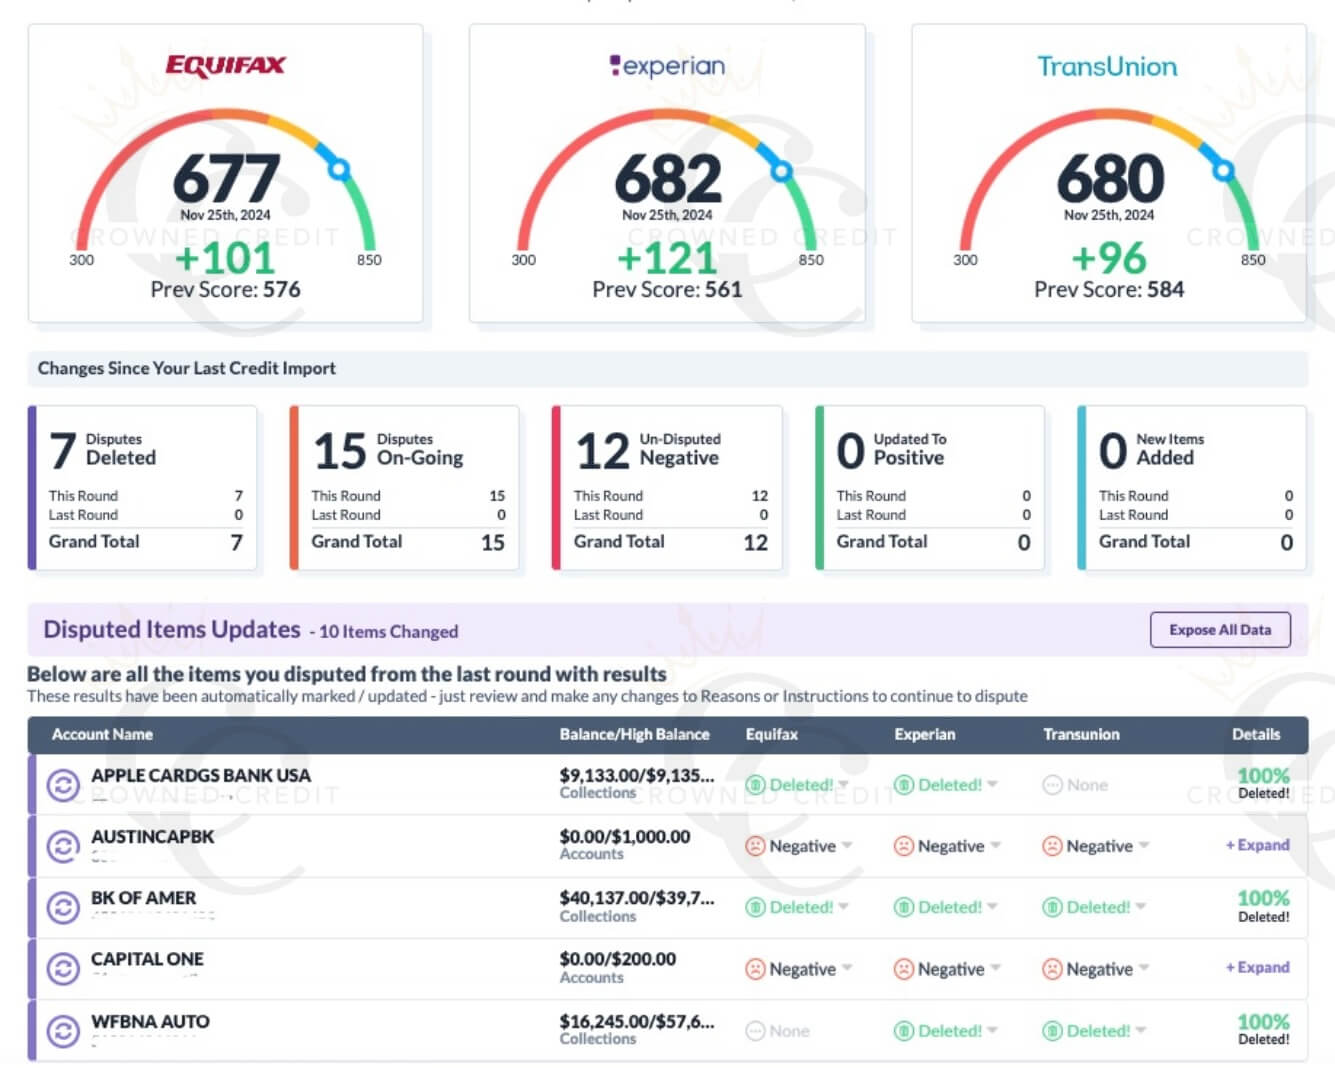The height and width of the screenshot is (1068, 1335).
Task: Click Transunion deleted trash icon for WFBNA AUTO
Action: click(1052, 1031)
